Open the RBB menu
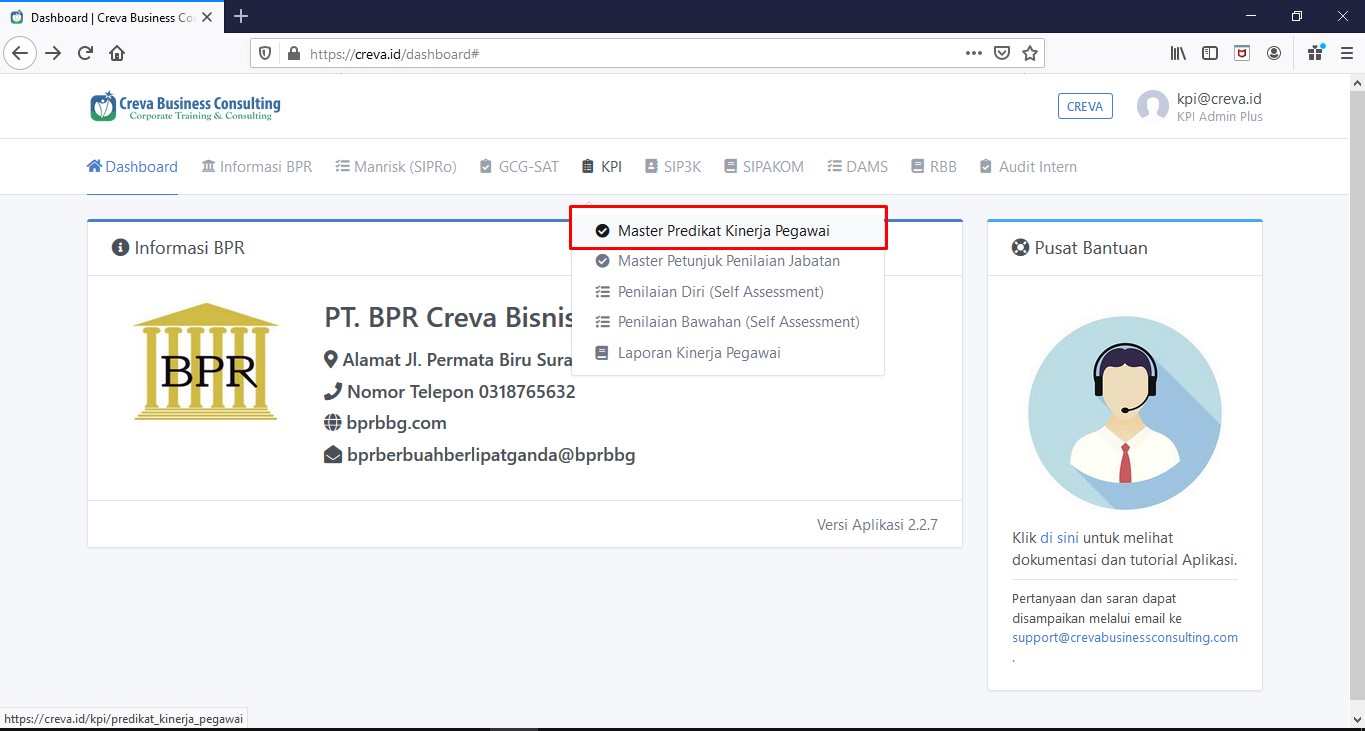This screenshot has height=731, width=1365. tap(934, 167)
